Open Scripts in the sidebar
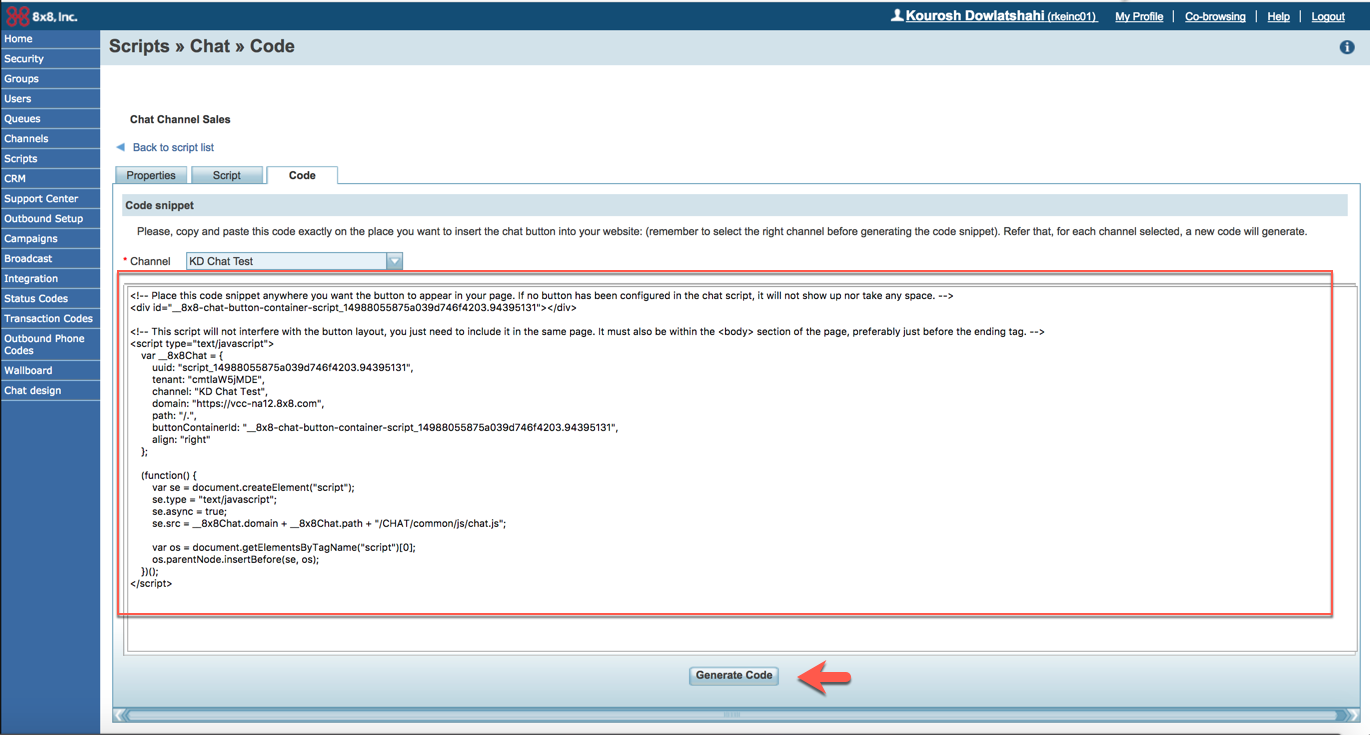 click(x=50, y=159)
